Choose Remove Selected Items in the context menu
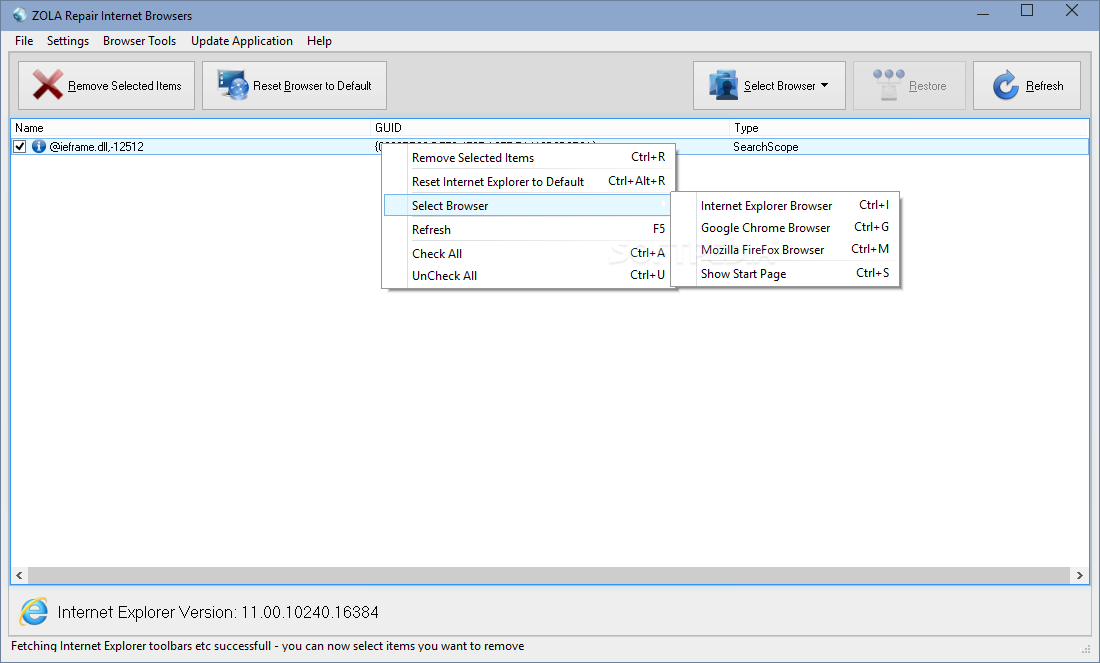This screenshot has width=1100, height=663. coord(530,158)
